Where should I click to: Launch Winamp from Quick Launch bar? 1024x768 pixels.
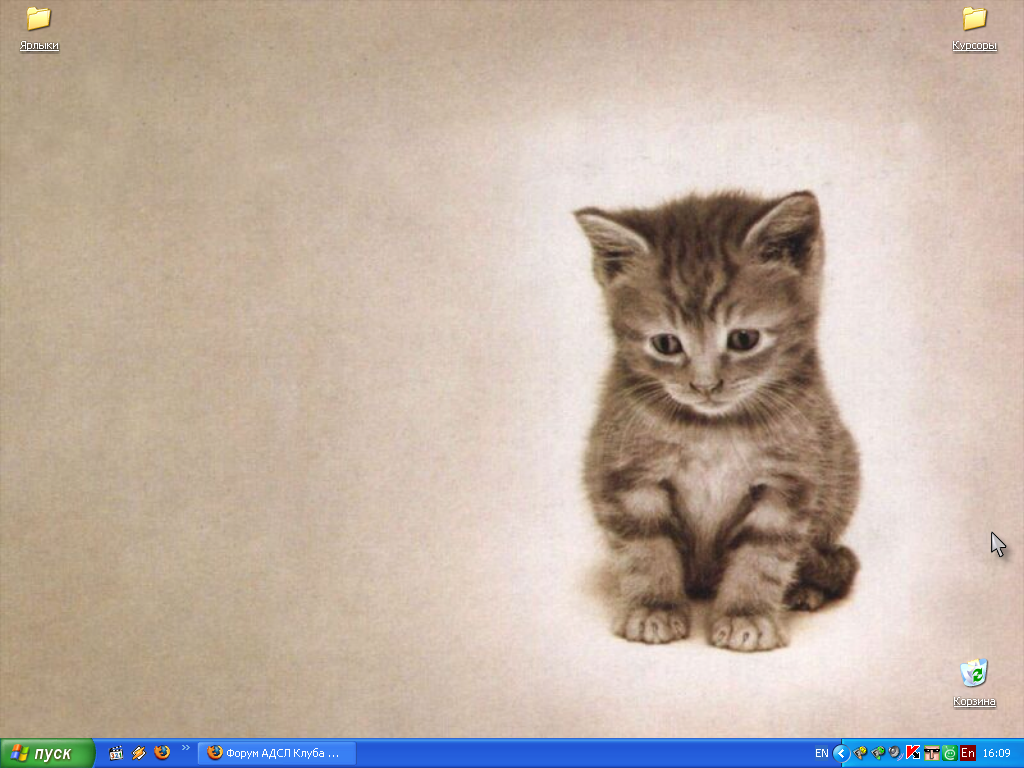(x=139, y=753)
